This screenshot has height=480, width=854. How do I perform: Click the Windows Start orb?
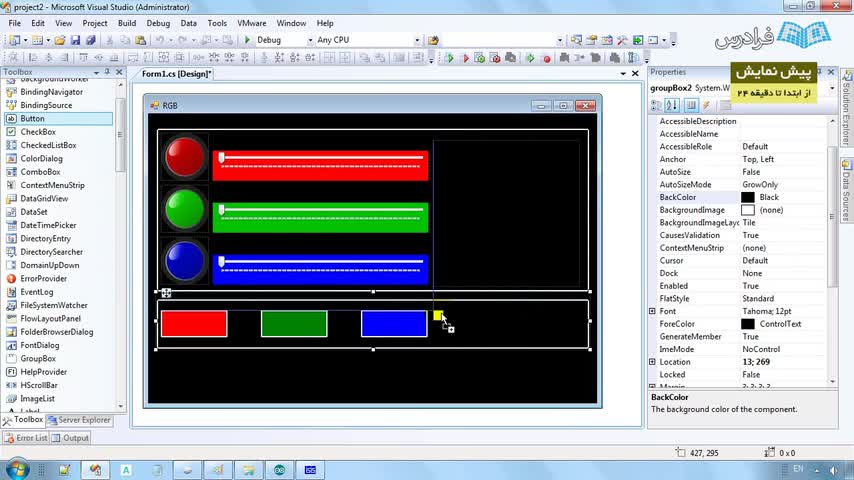point(17,469)
